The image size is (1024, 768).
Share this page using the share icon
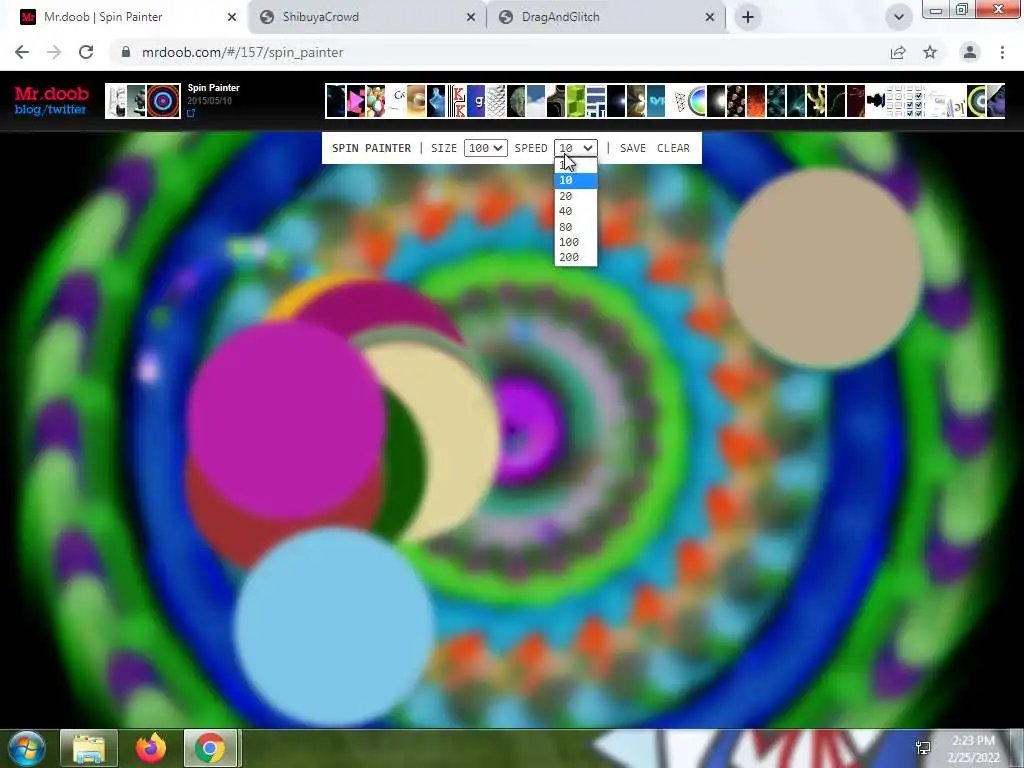coord(898,52)
